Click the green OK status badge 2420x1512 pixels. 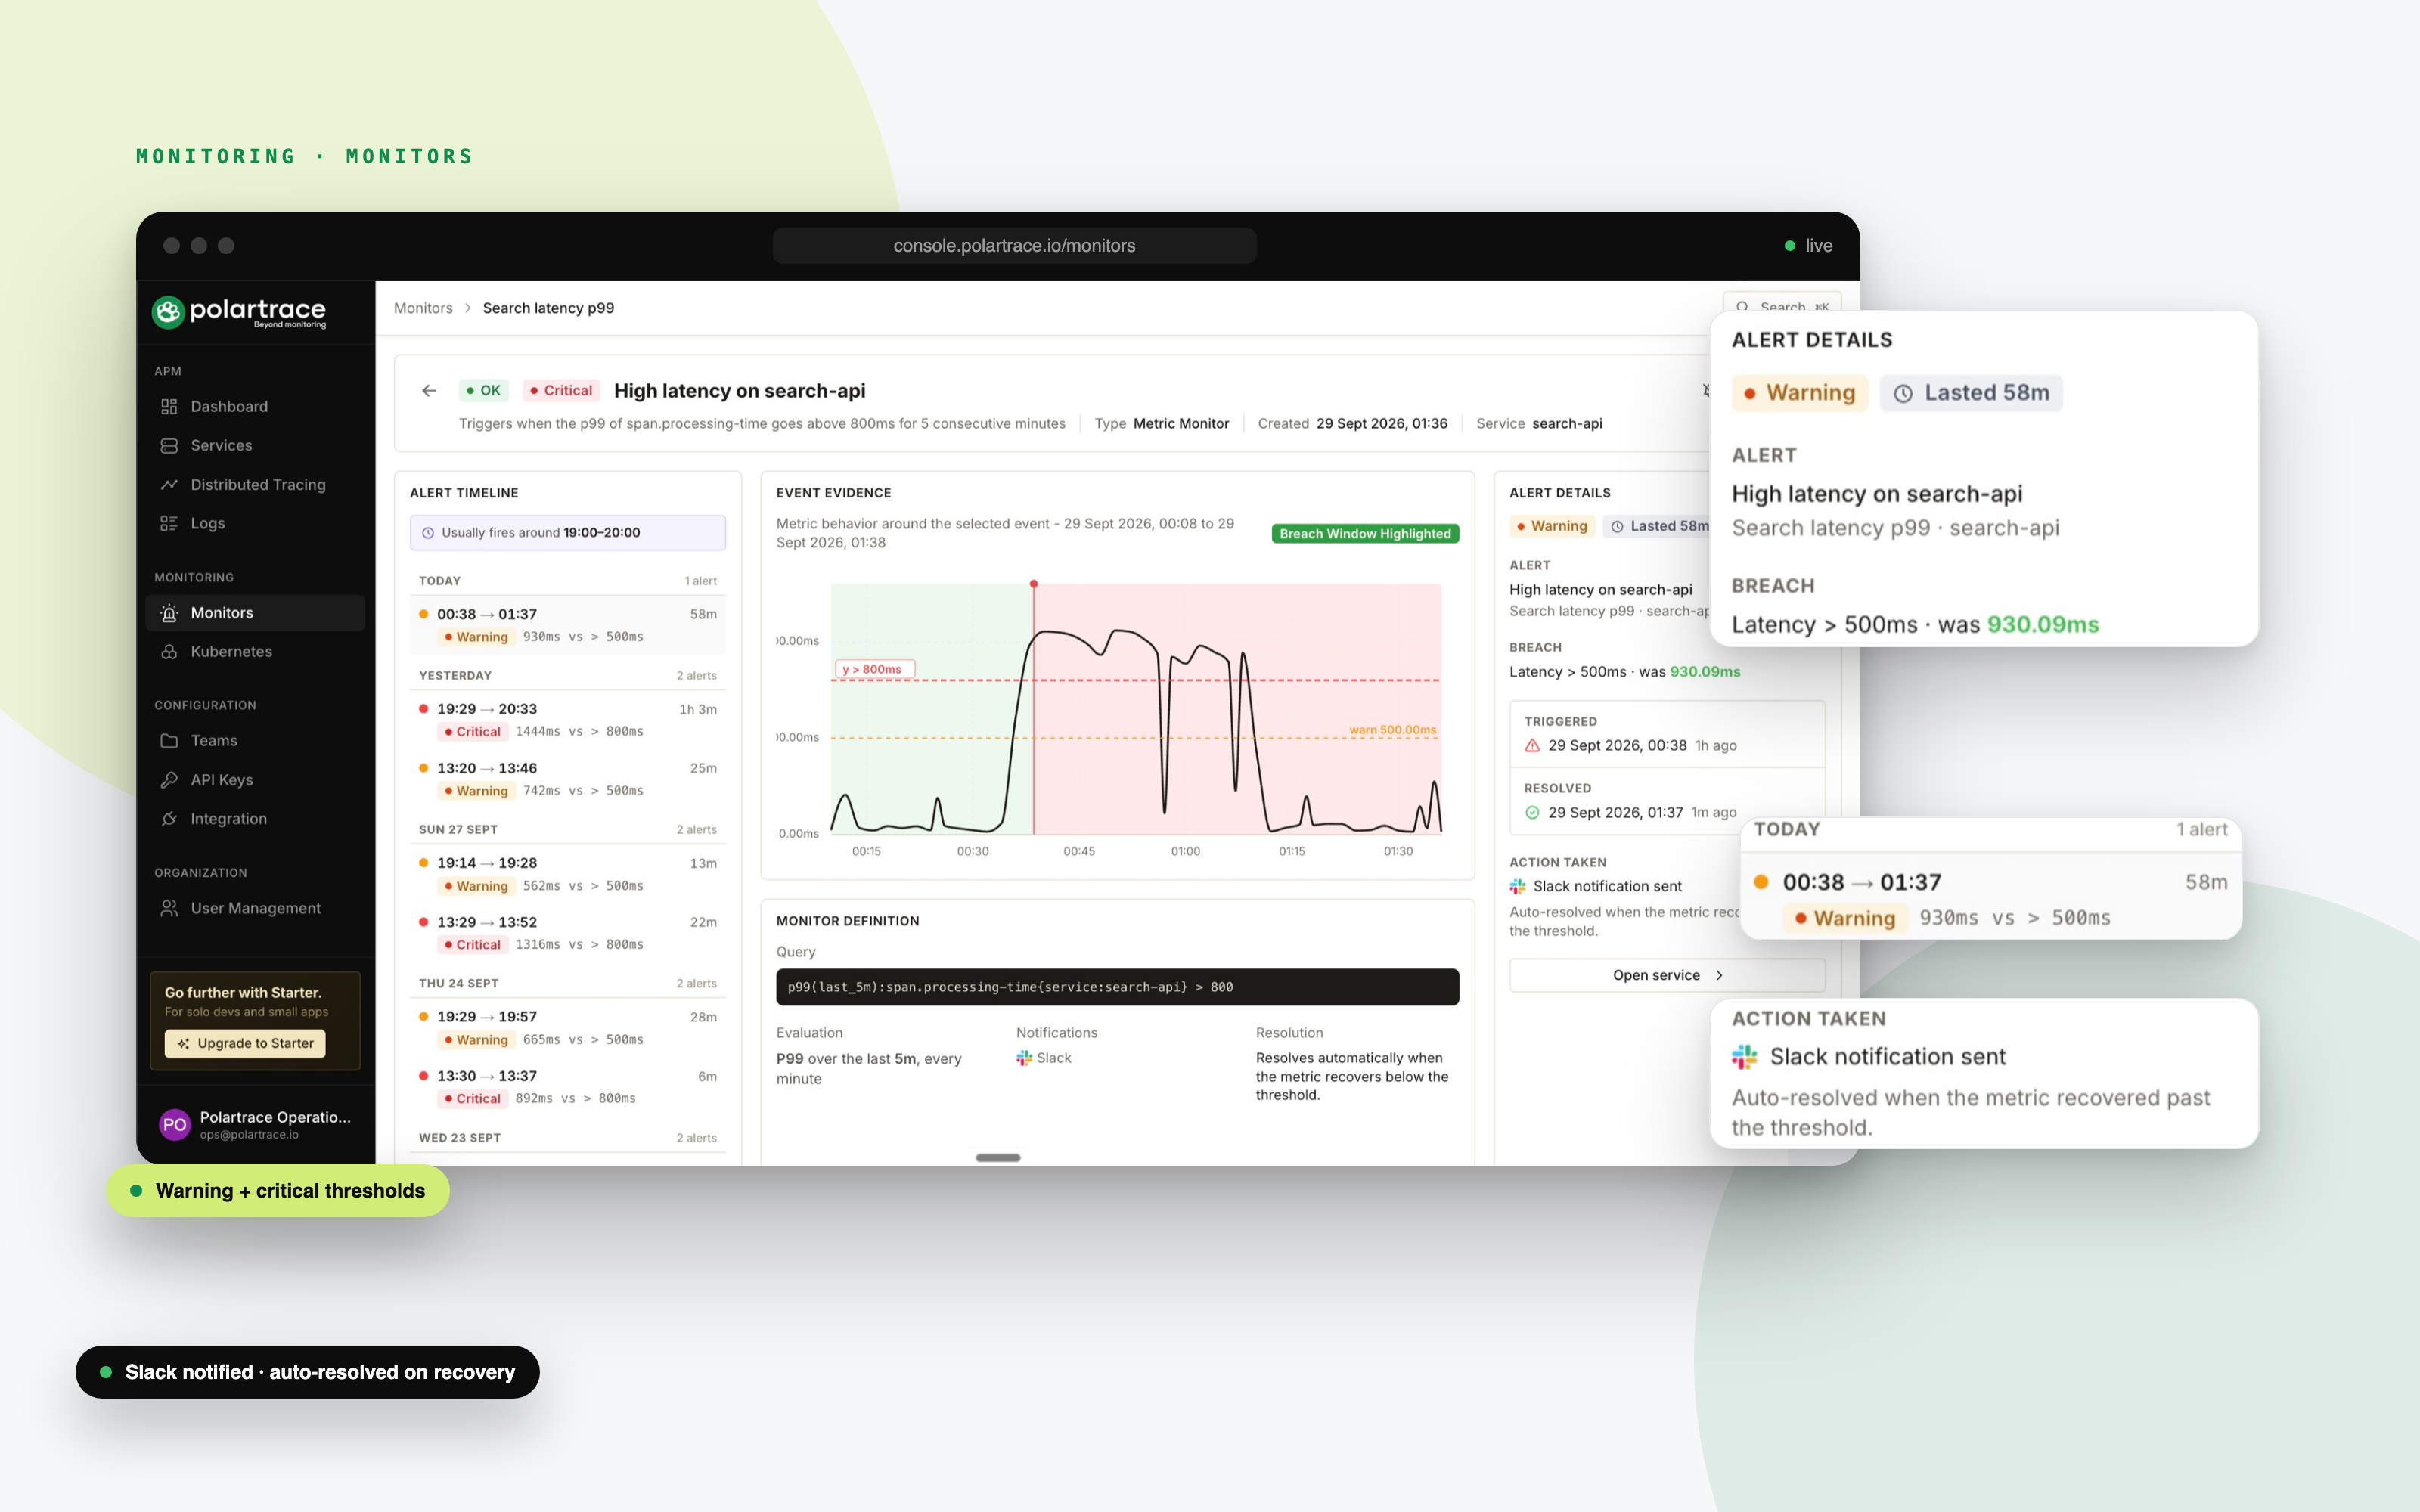pos(483,390)
